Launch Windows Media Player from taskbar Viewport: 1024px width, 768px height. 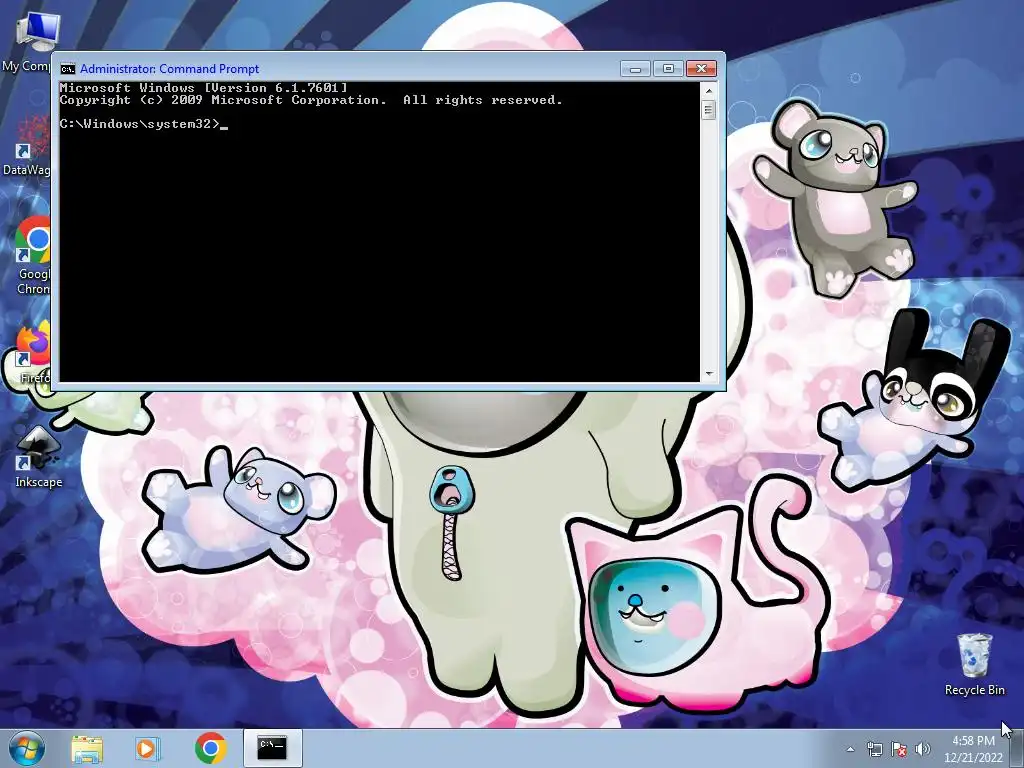[x=148, y=748]
